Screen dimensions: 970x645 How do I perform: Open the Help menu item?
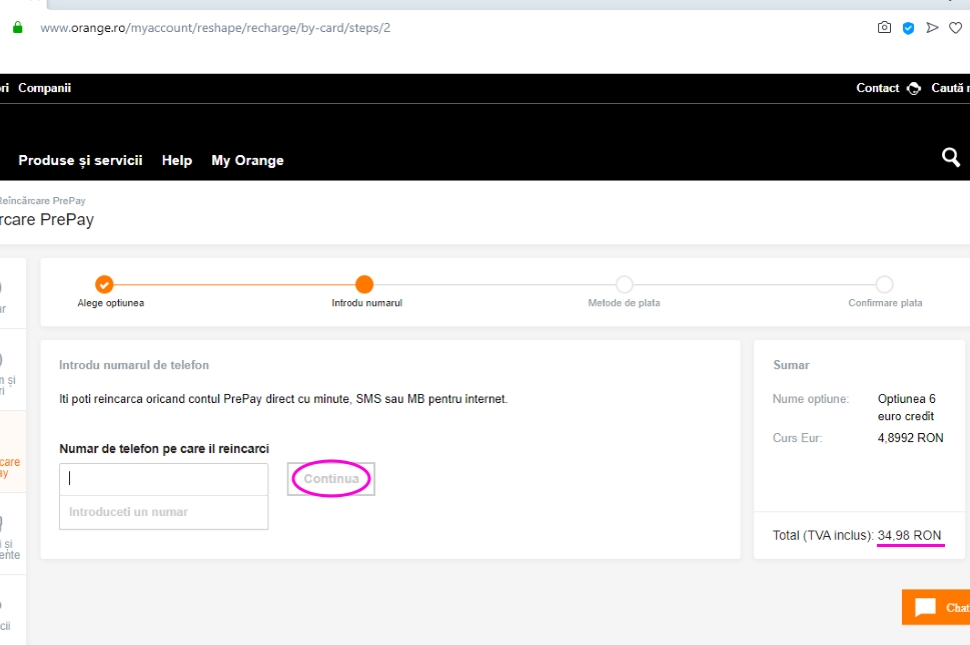point(177,160)
